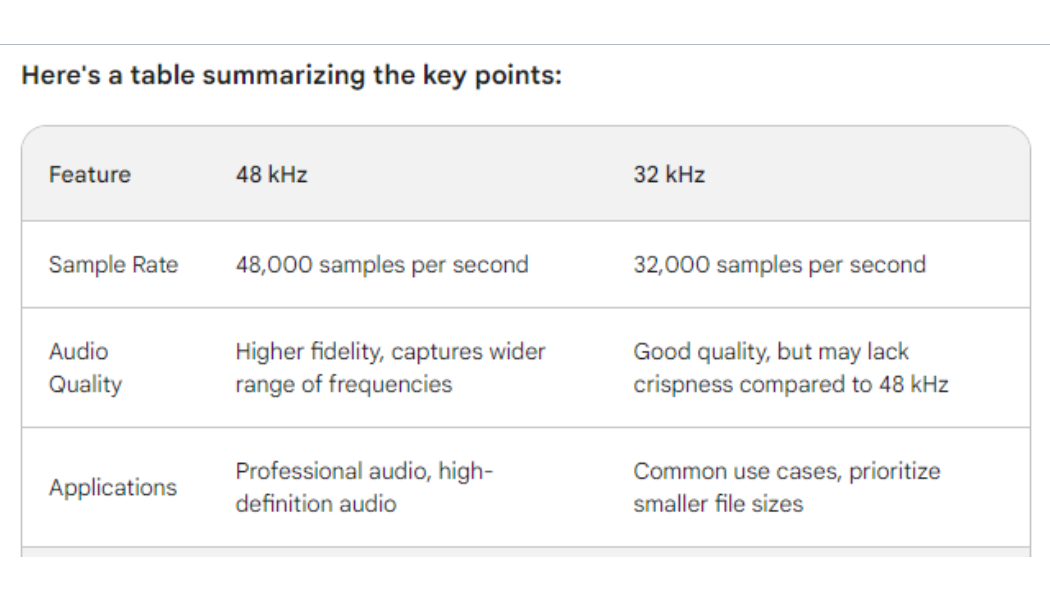1050x600 pixels.
Task: Select the 48 kHz column header
Action: (271, 175)
